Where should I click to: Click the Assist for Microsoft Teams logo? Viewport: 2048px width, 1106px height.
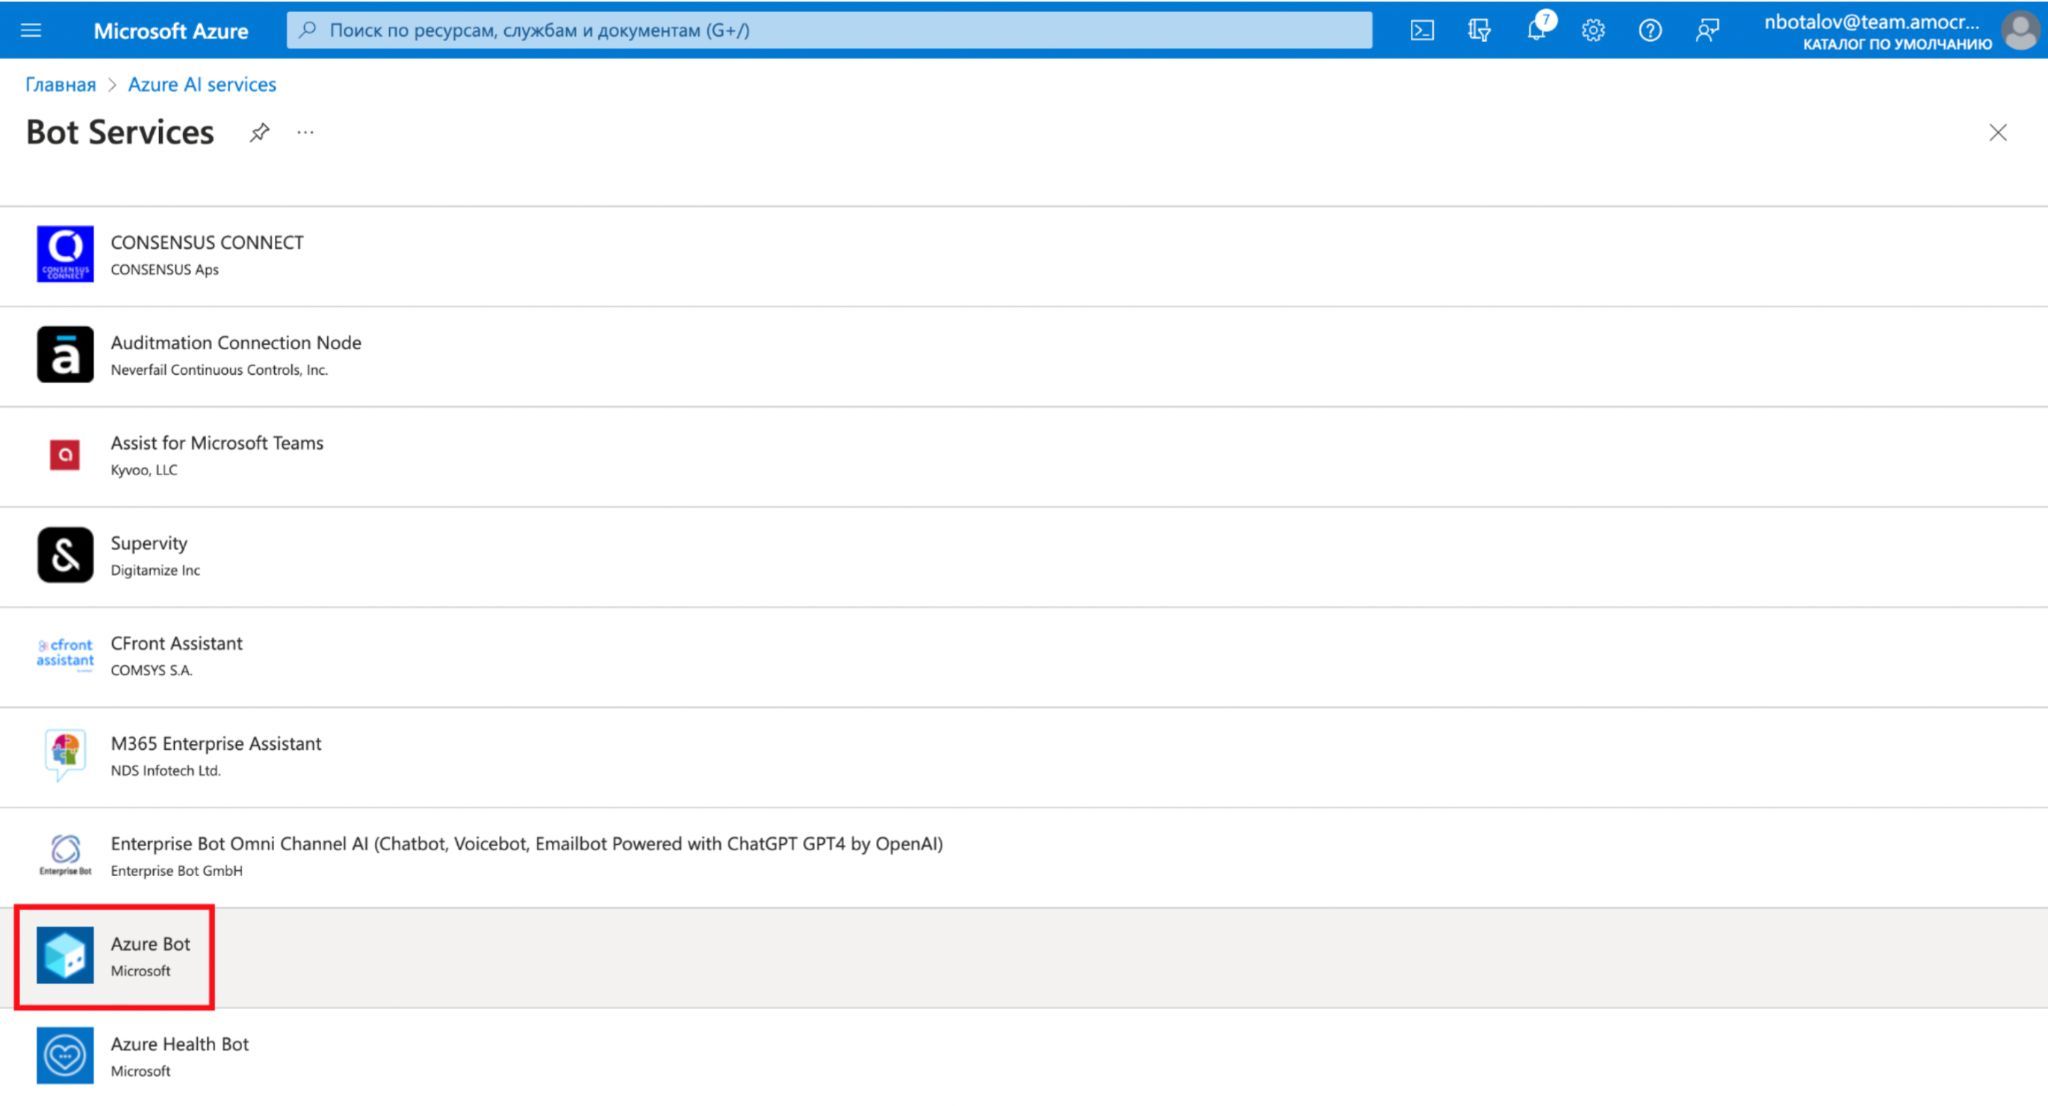tap(65, 455)
